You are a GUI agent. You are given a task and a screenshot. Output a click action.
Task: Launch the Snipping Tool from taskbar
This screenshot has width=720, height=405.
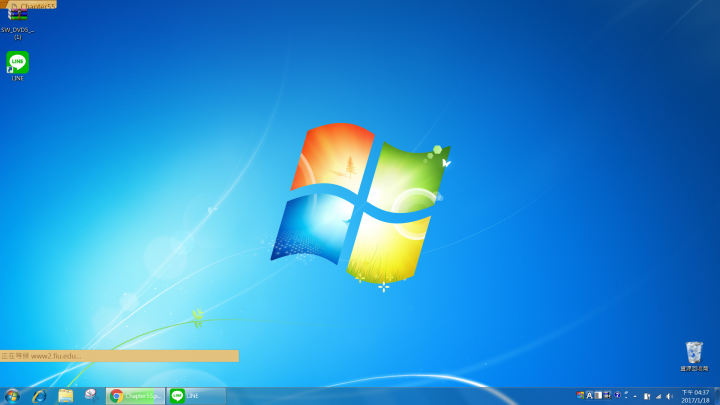91,395
